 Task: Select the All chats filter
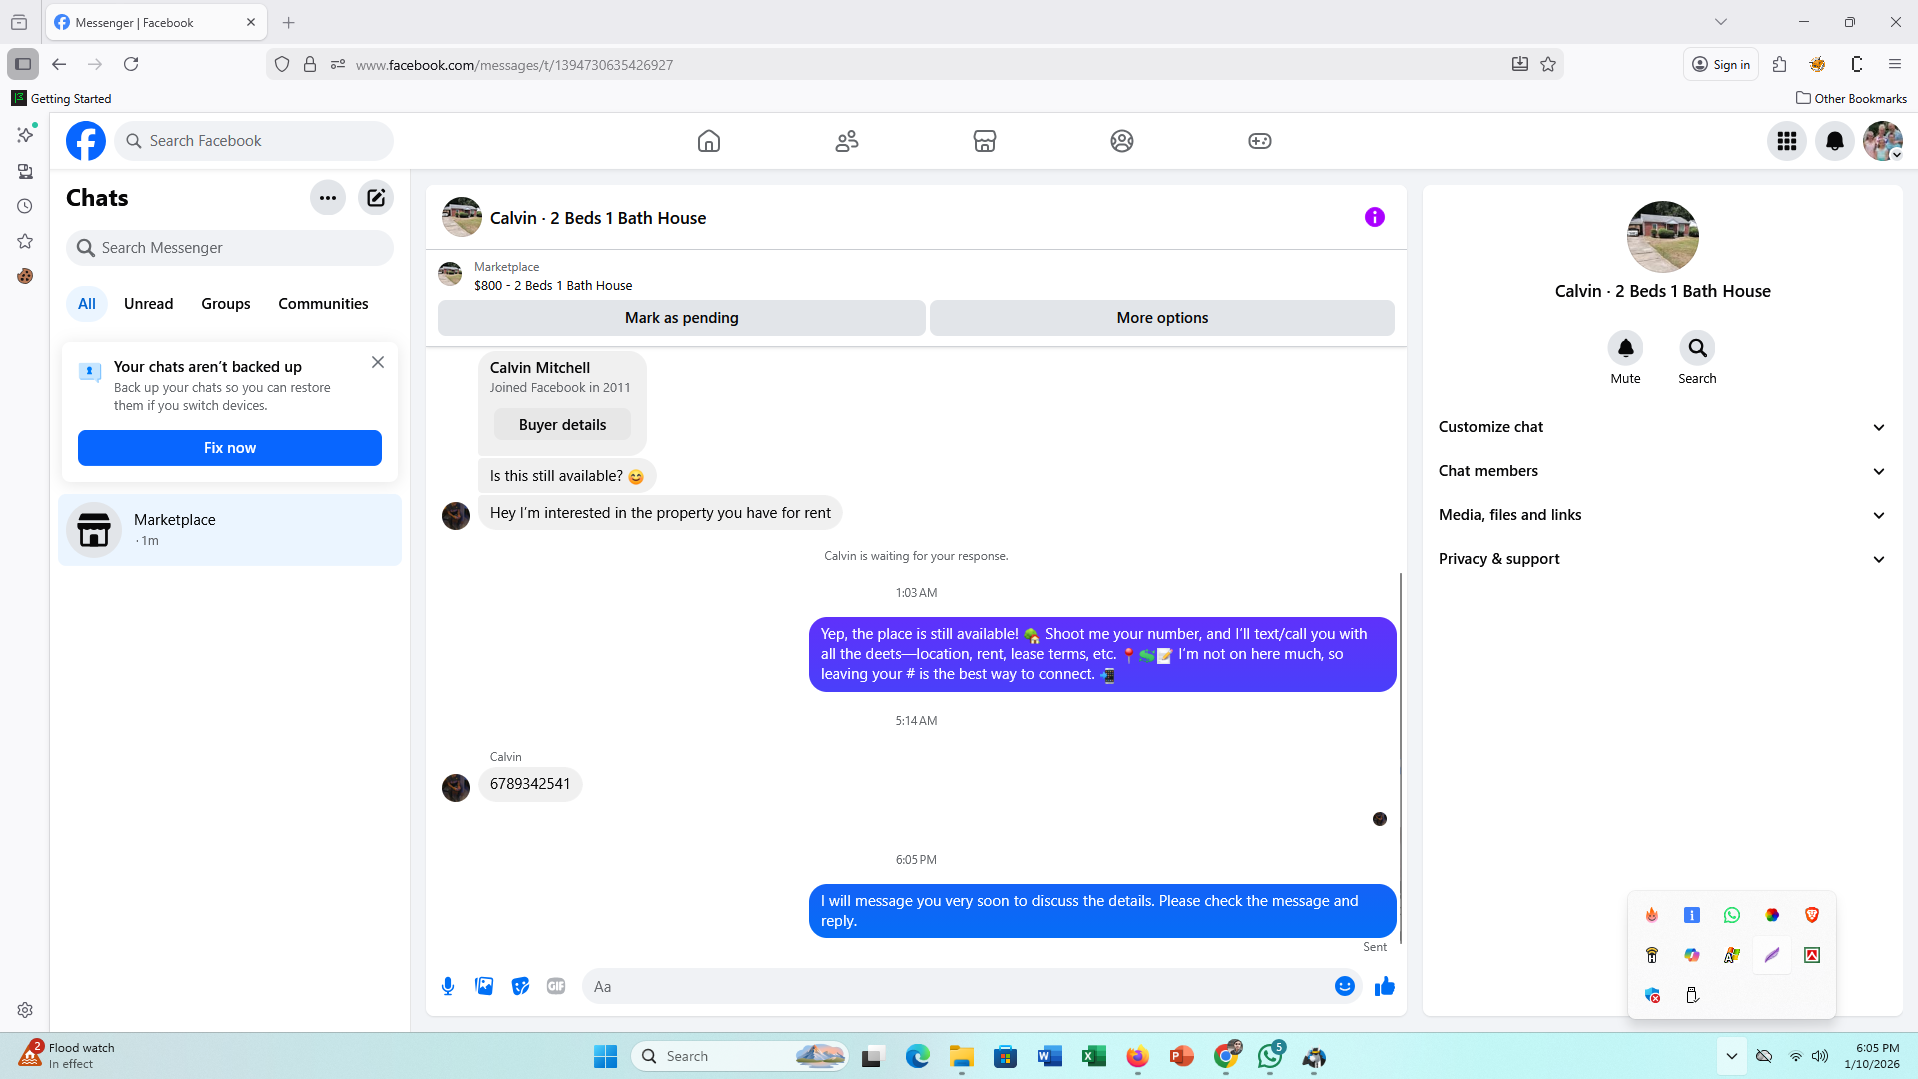(87, 304)
